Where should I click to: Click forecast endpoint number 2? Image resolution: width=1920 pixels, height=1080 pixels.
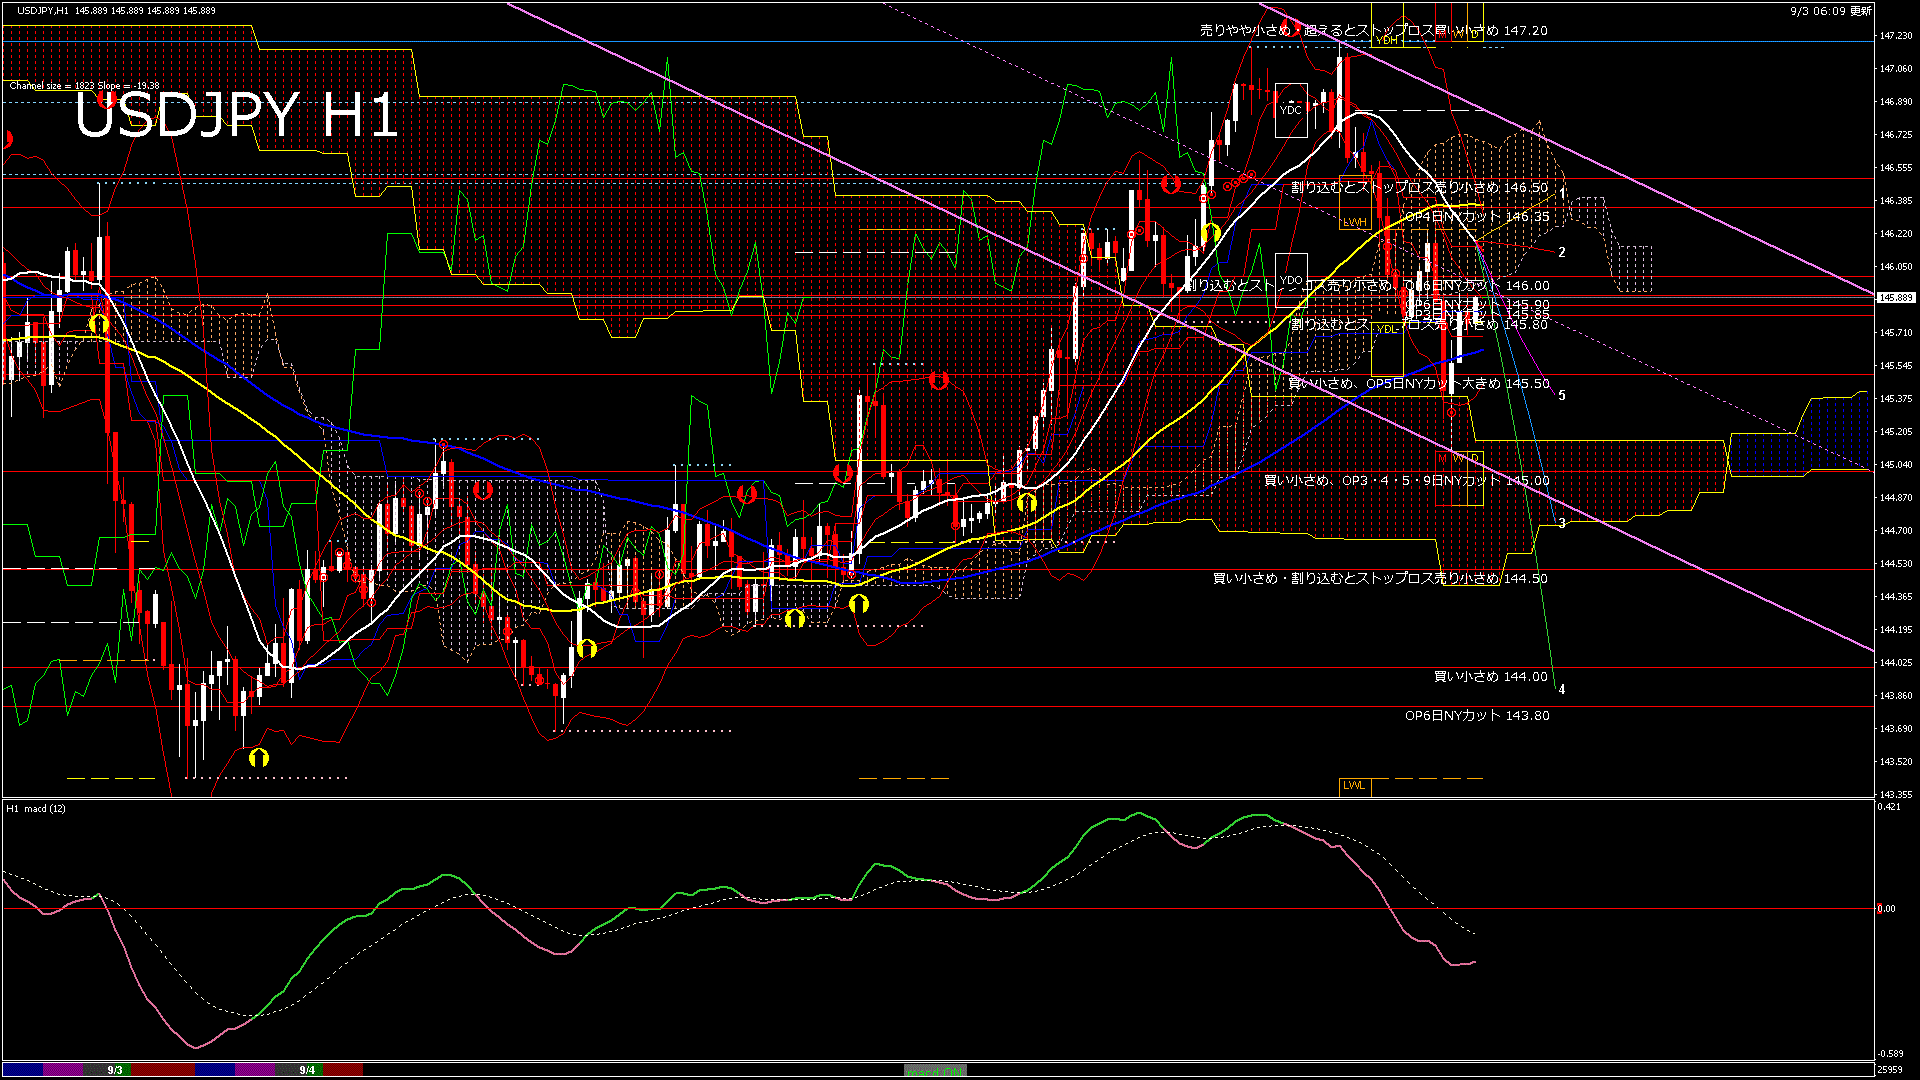coord(1562,252)
